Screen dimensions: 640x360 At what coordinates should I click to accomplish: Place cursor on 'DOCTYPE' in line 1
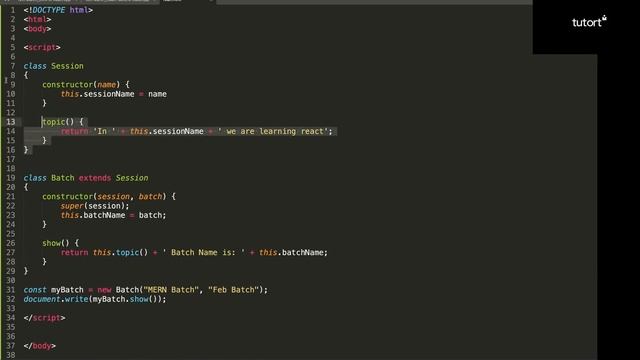tap(49, 10)
